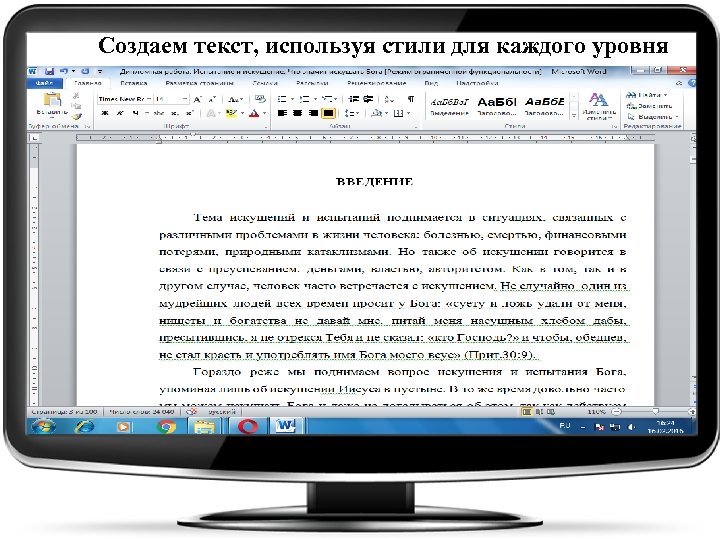Viewport: 720px width, 540px height.
Task: Open Opera browser from the taskbar
Action: pyautogui.click(x=248, y=427)
